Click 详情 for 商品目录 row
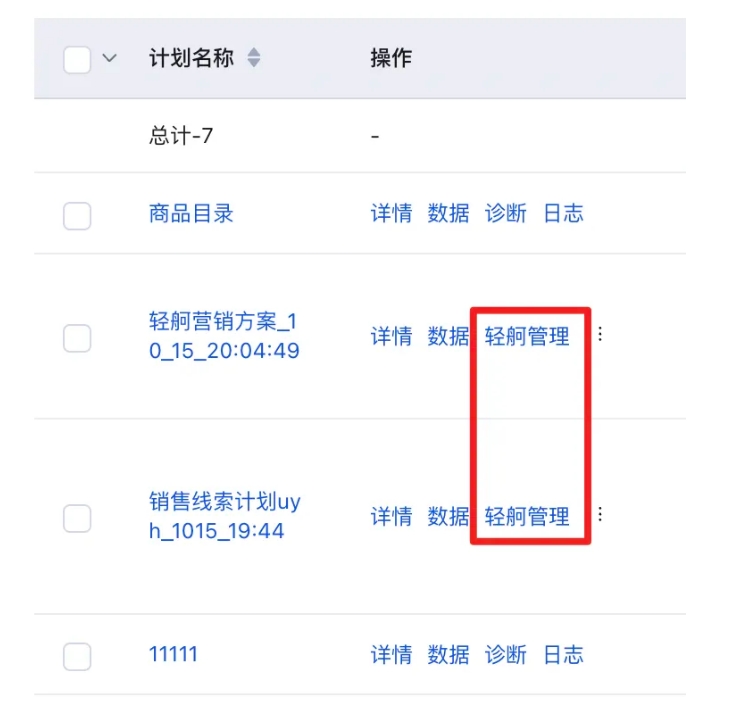 tap(392, 214)
